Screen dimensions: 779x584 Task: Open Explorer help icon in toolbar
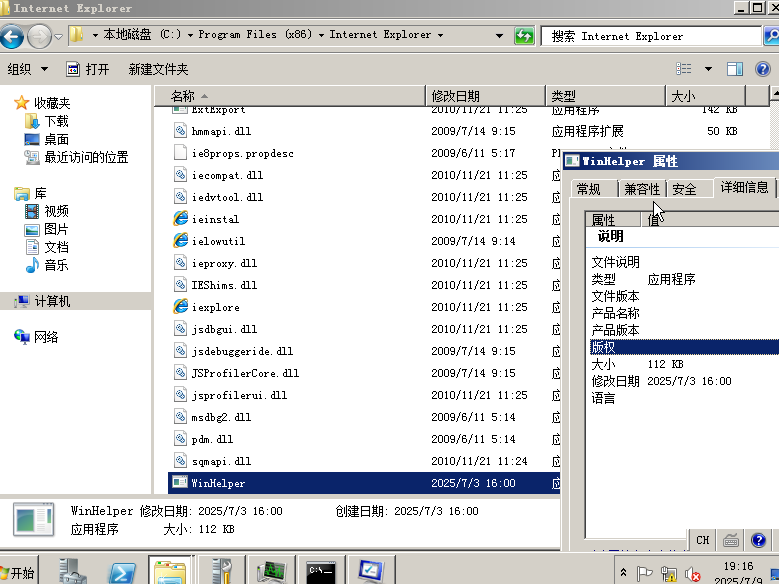coord(763,69)
